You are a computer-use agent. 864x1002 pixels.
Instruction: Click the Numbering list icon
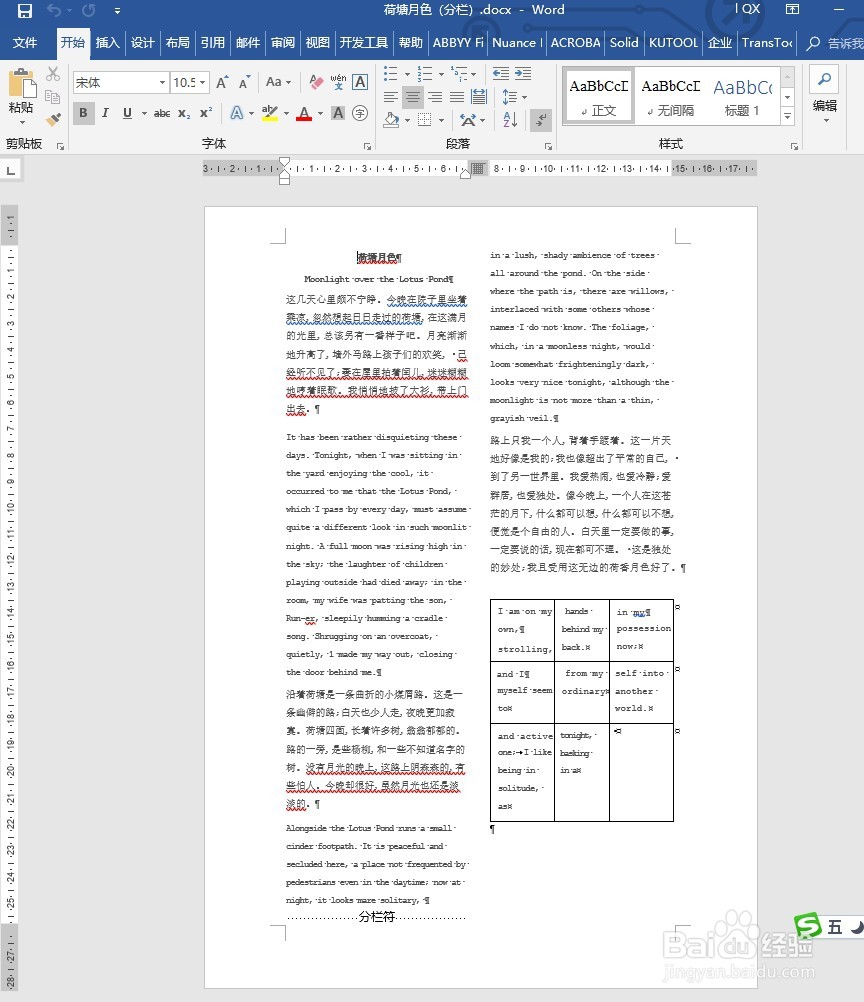coord(424,73)
